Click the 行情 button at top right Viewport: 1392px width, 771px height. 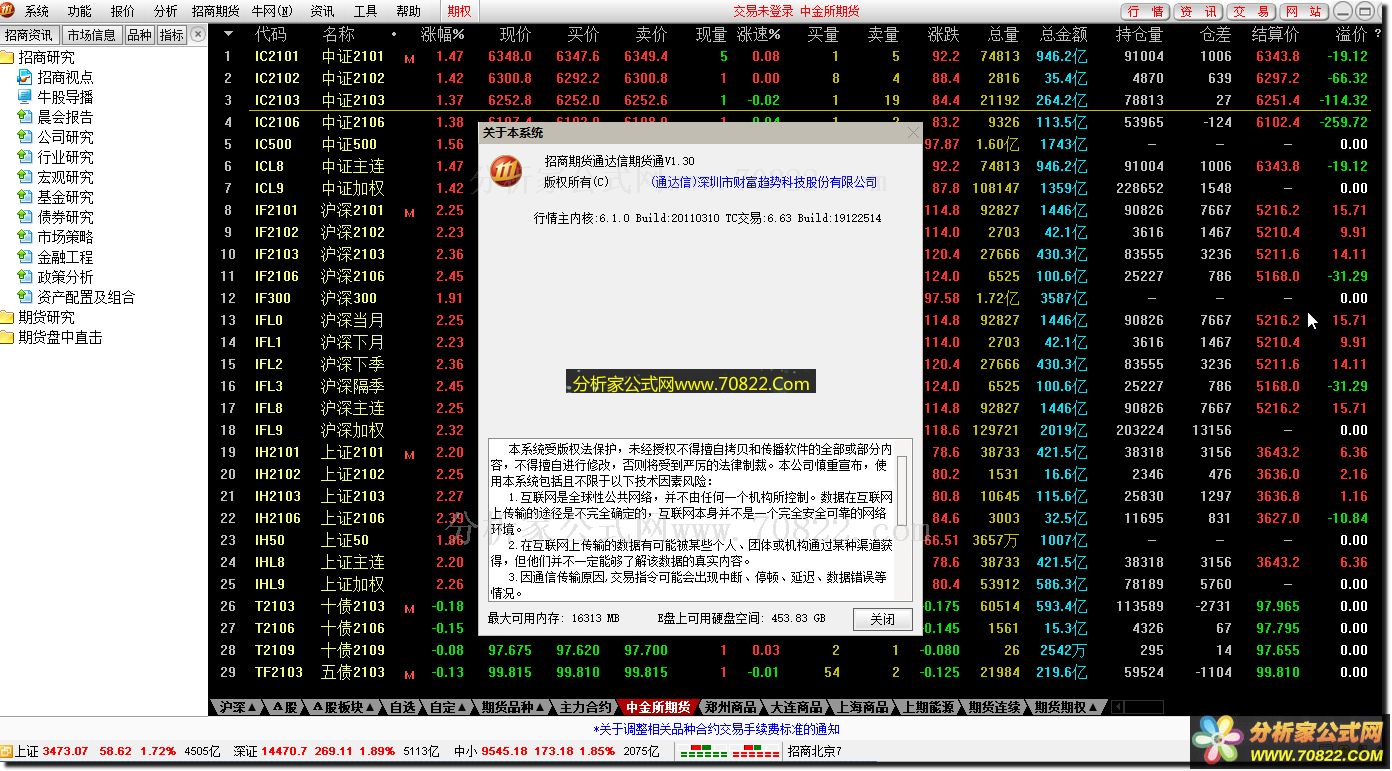coord(1145,12)
